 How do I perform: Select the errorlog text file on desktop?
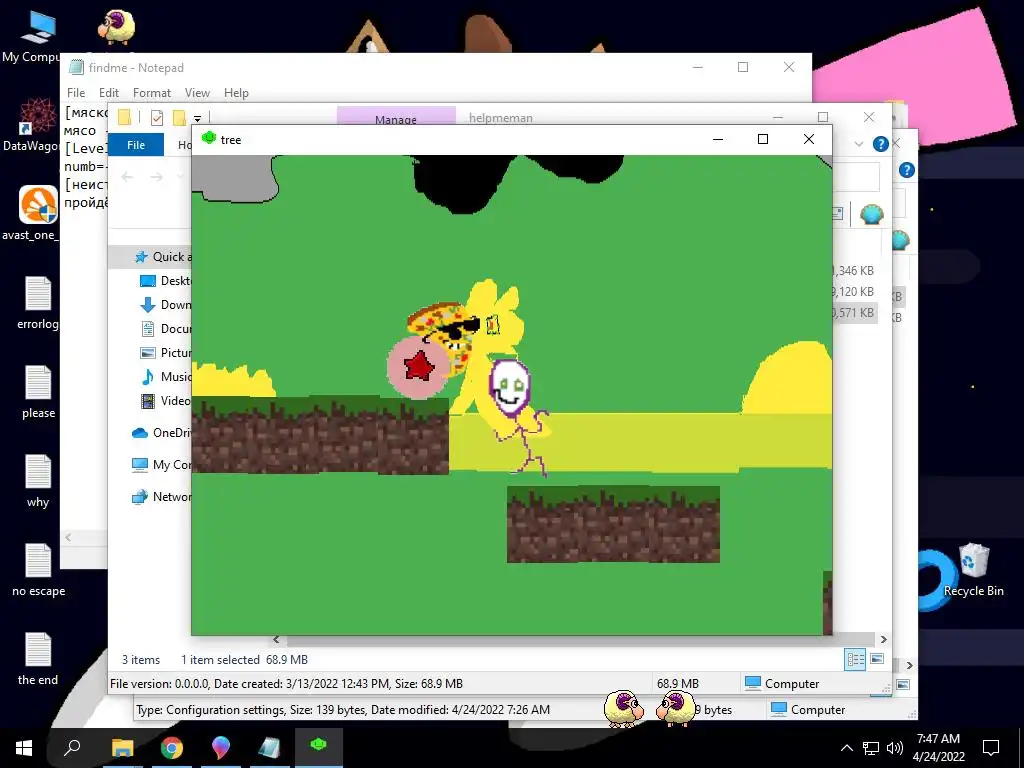click(37, 303)
